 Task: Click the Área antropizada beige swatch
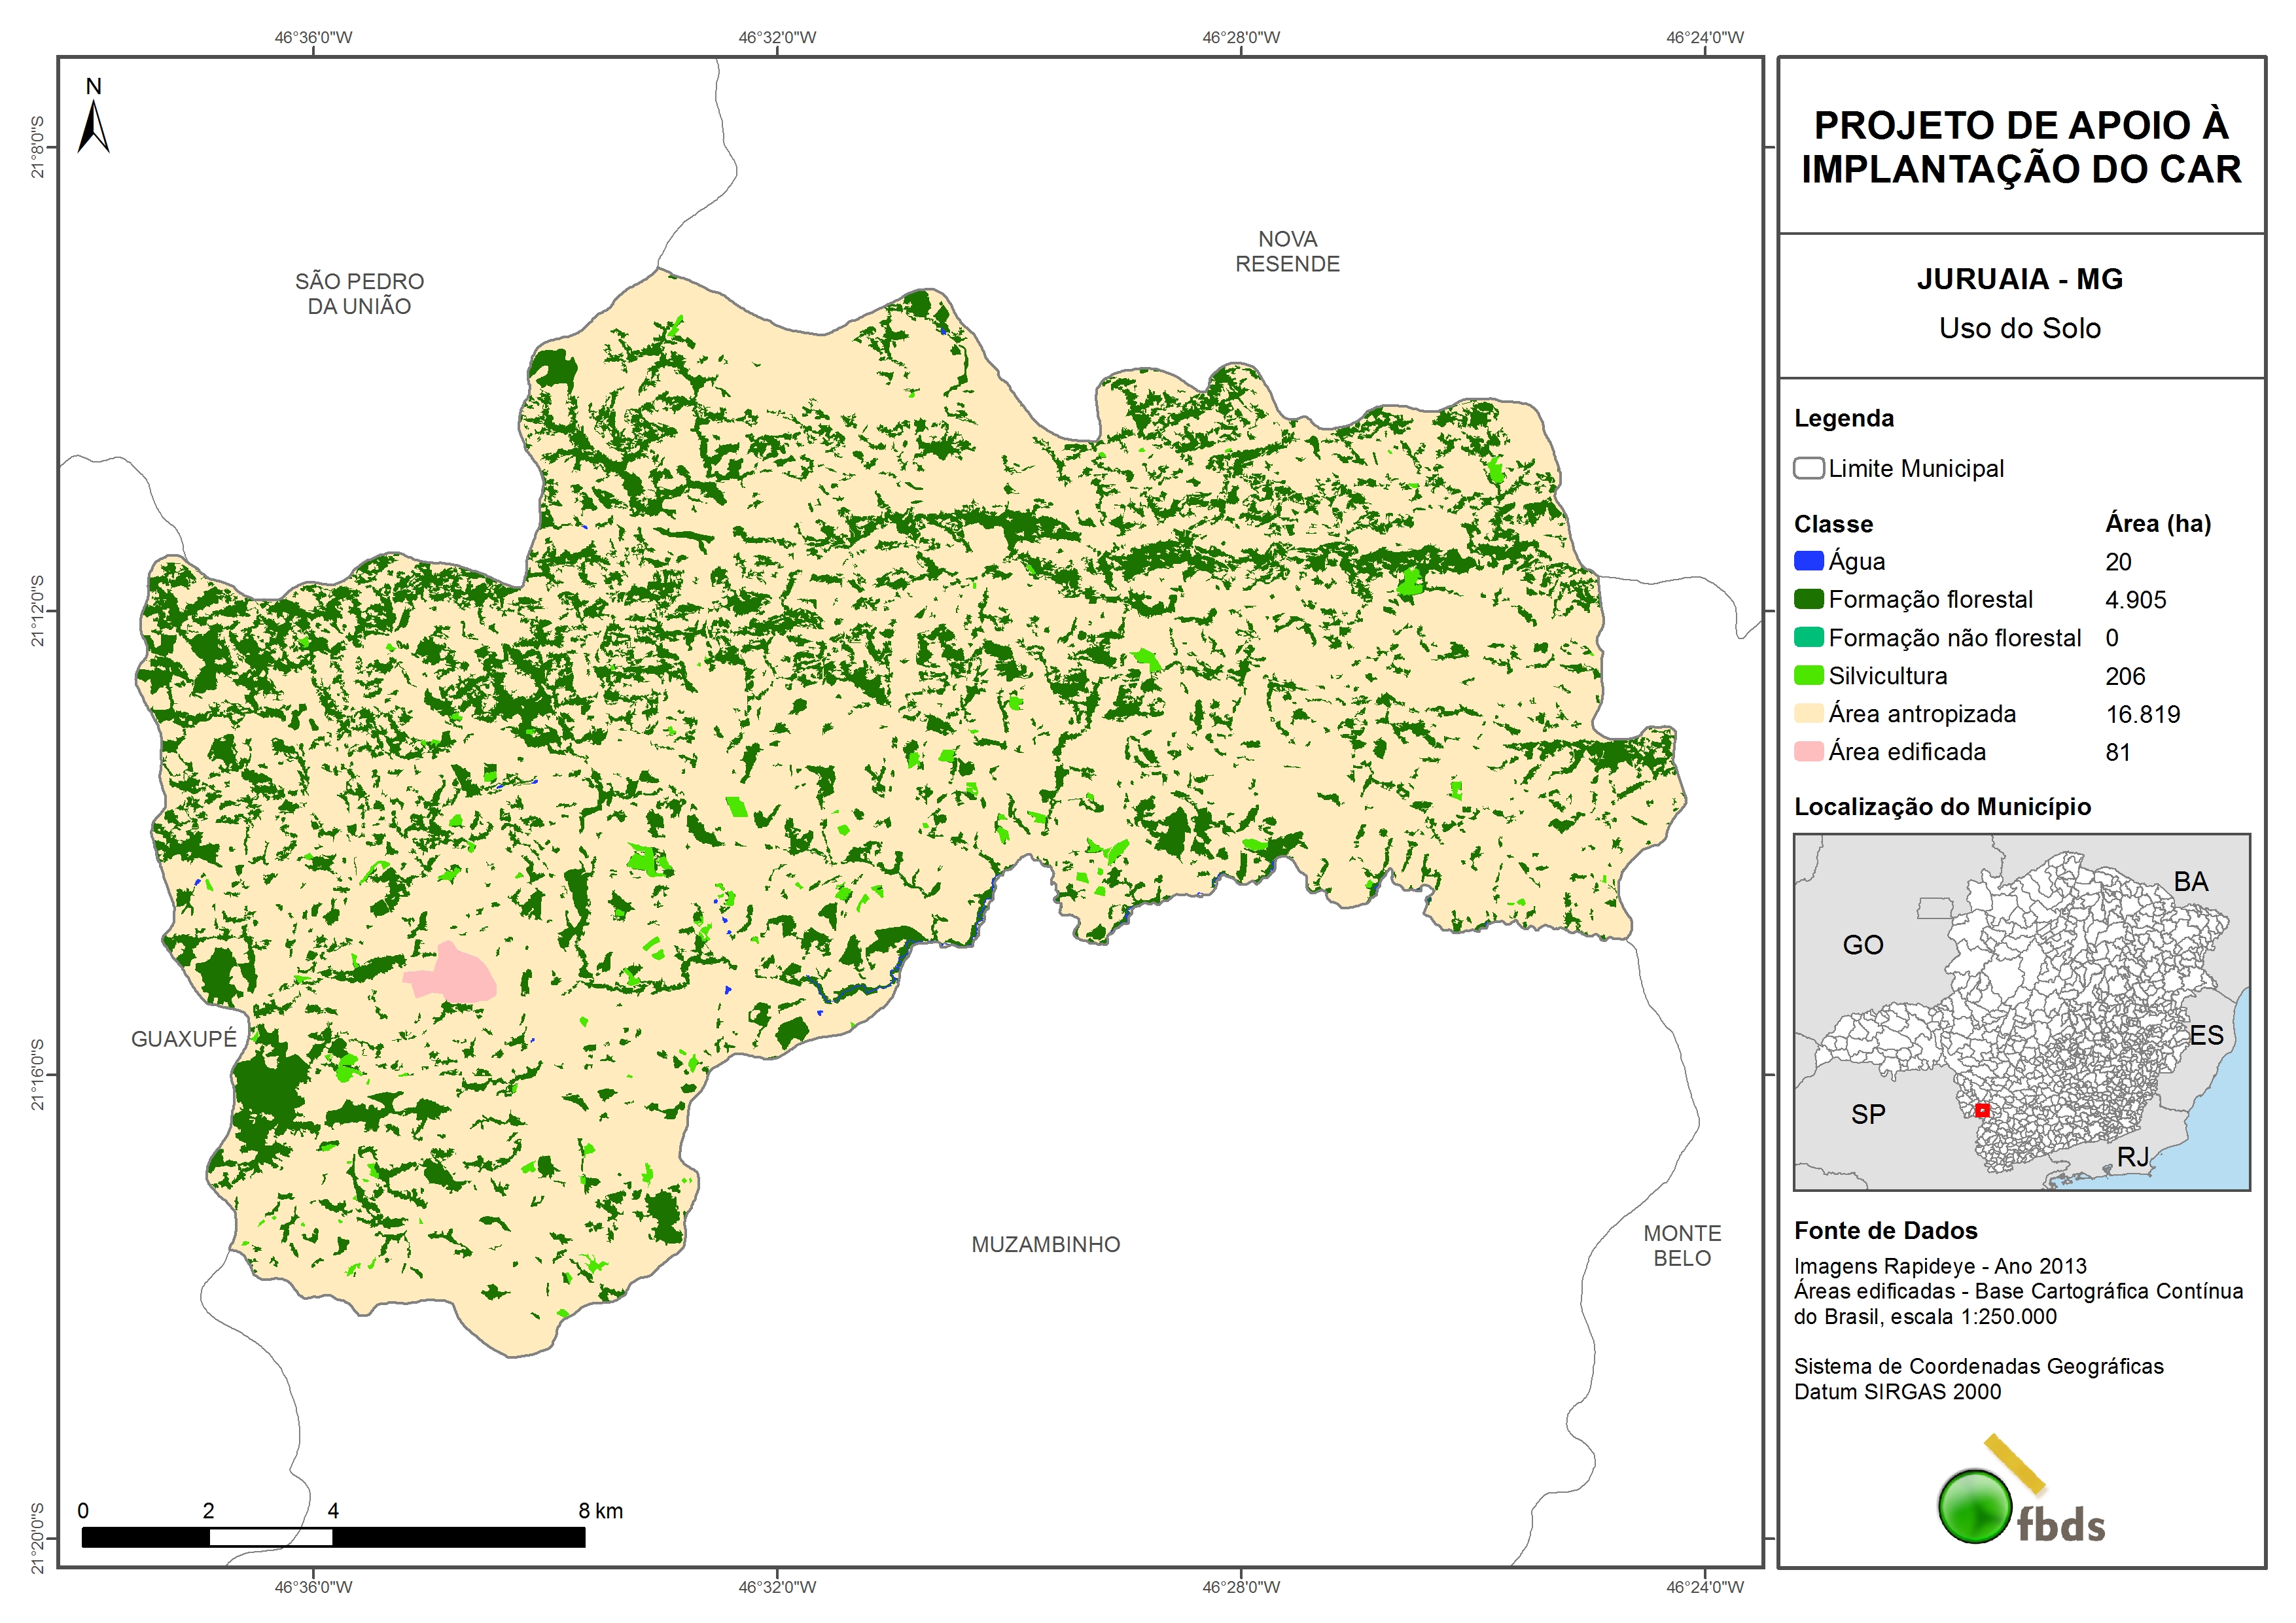click(1808, 713)
